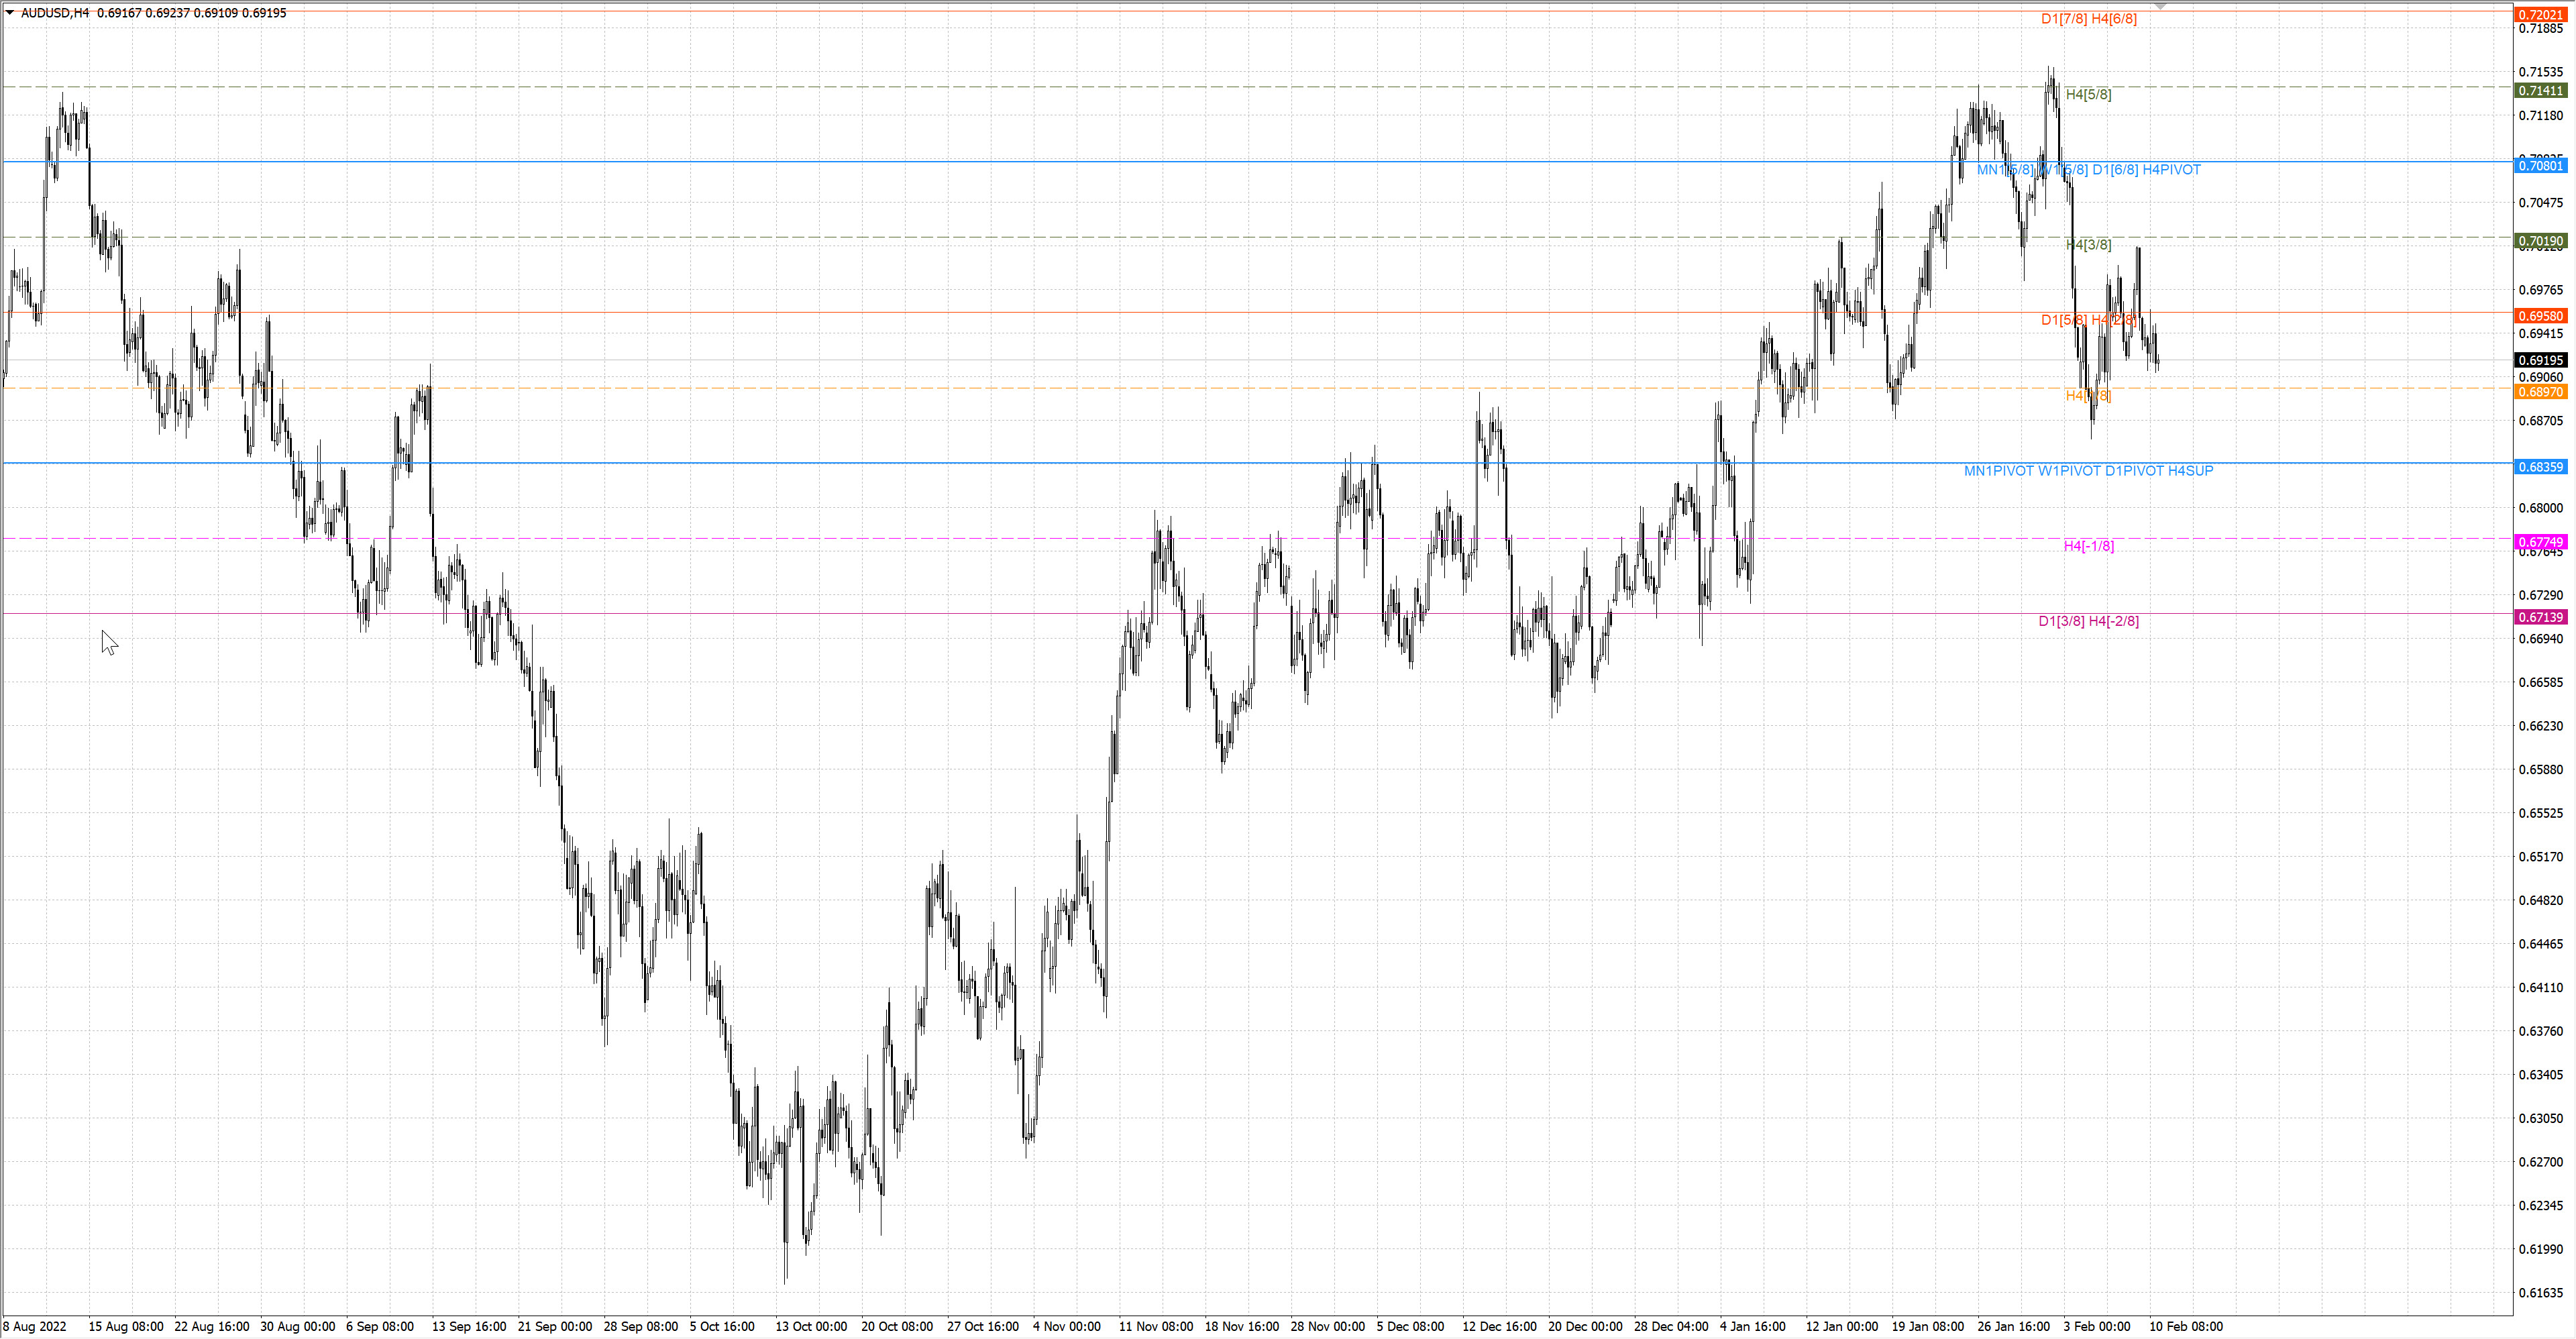2576x1339 pixels.
Task: Click the blue 0.70801 price tag
Action: coord(2540,166)
